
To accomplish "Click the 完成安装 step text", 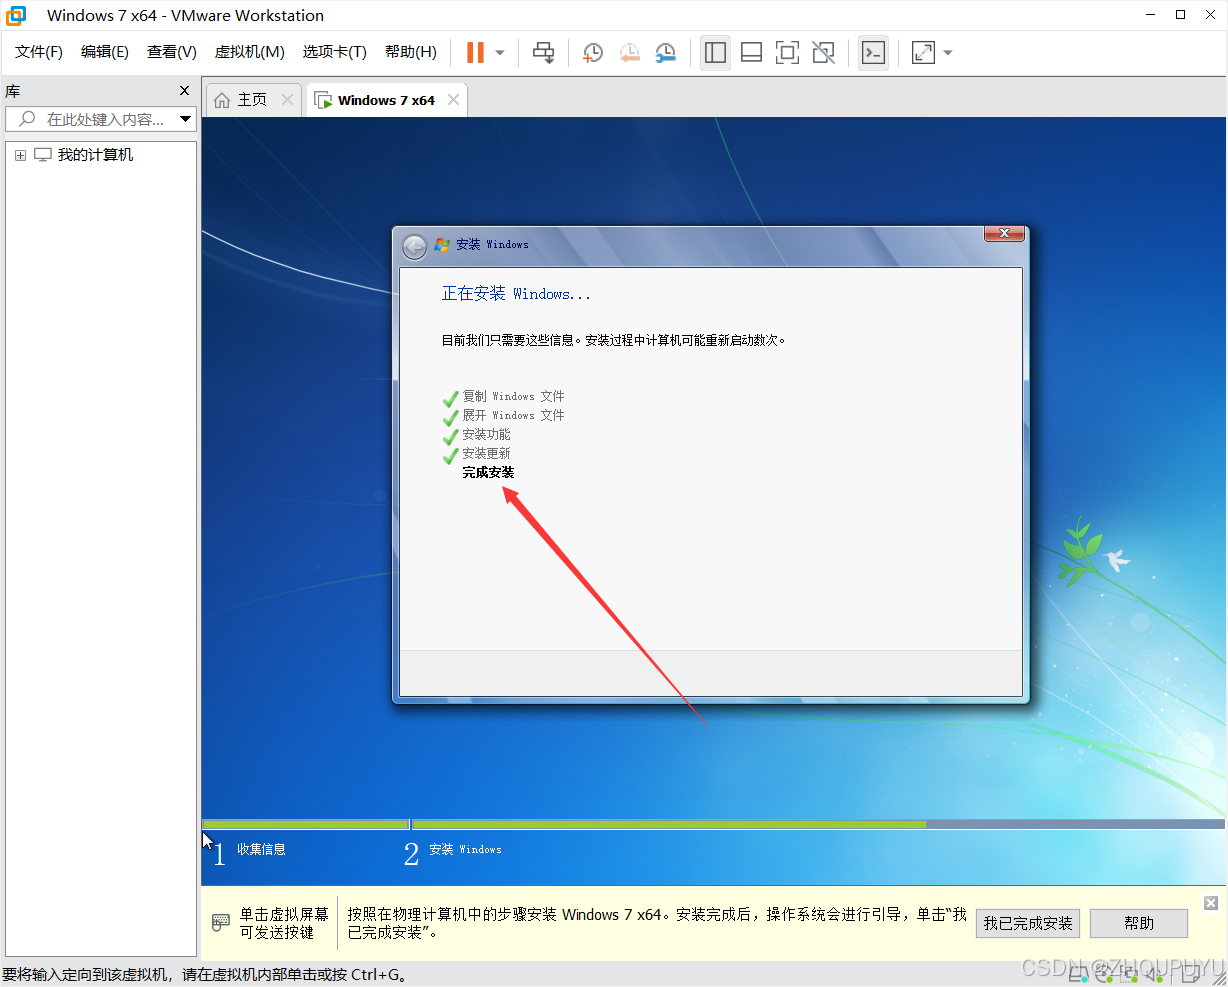I will click(x=488, y=472).
